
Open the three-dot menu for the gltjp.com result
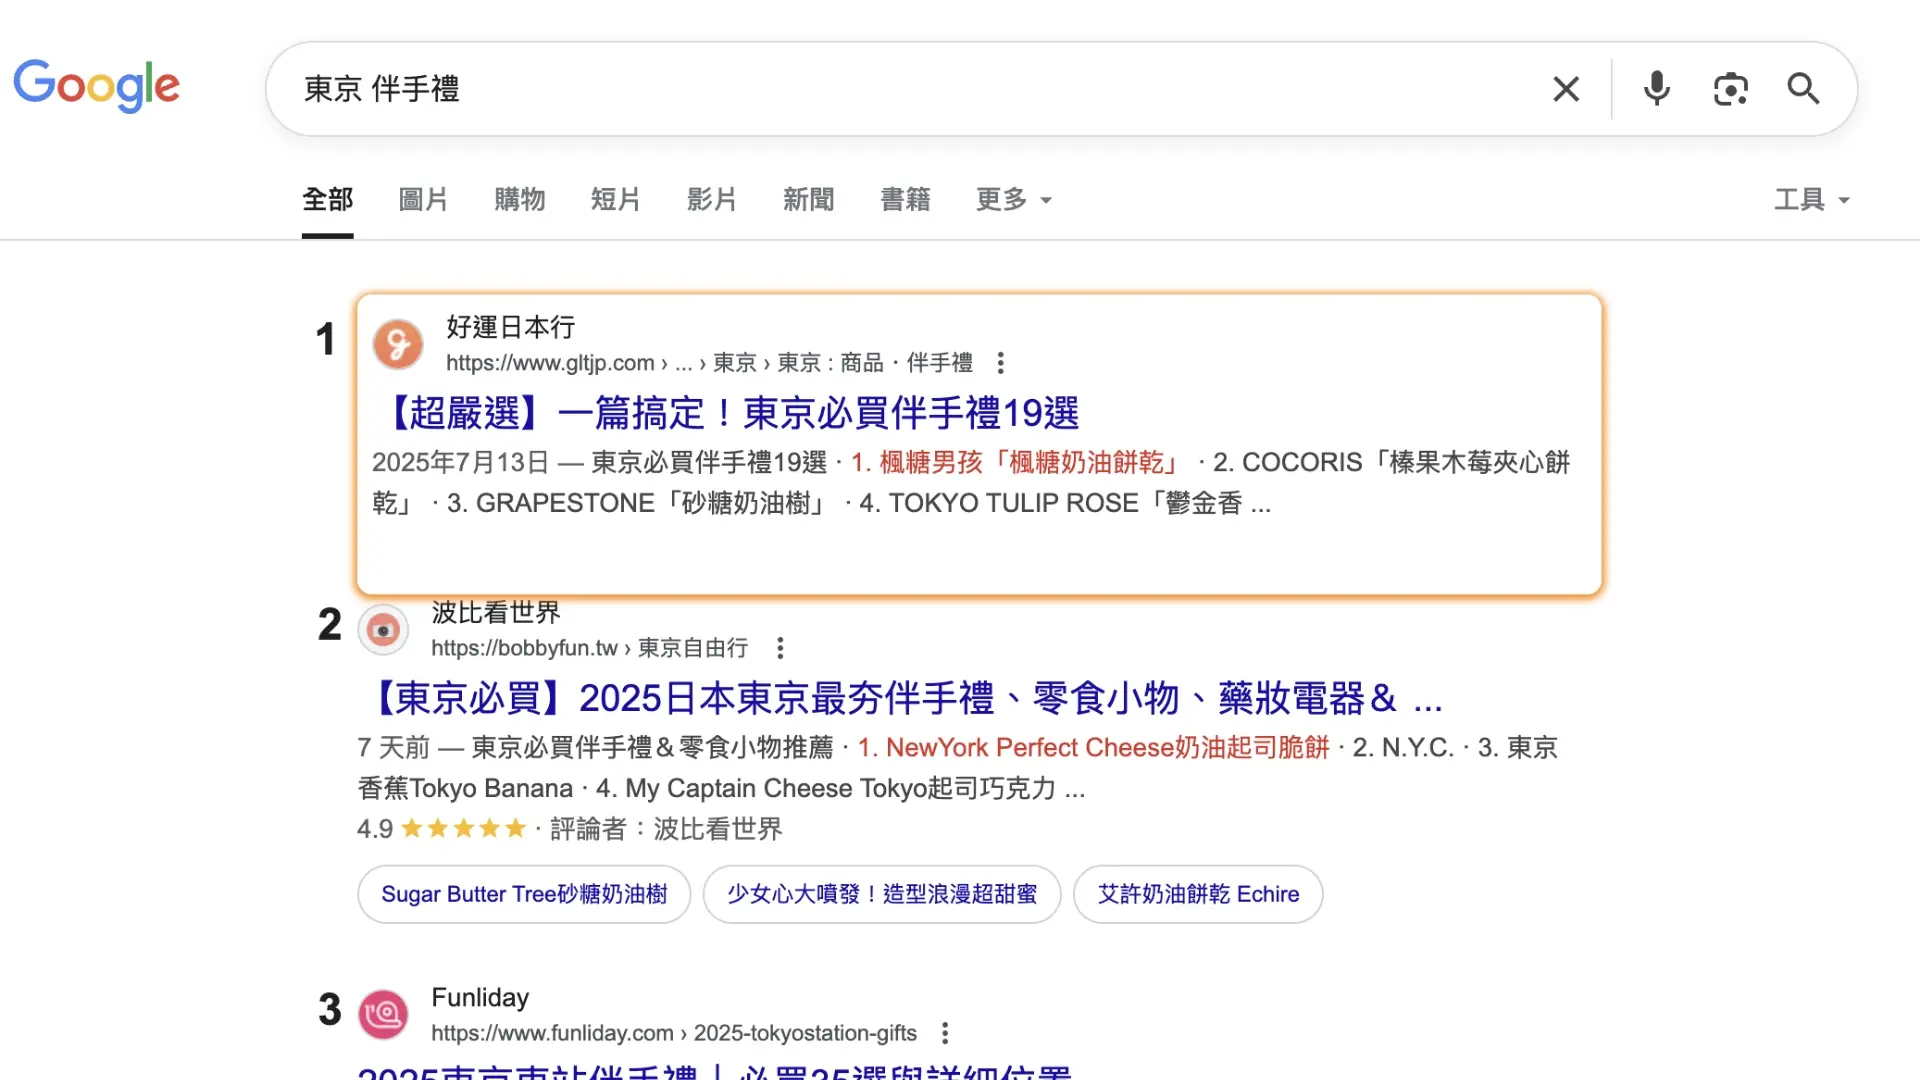tap(1000, 362)
